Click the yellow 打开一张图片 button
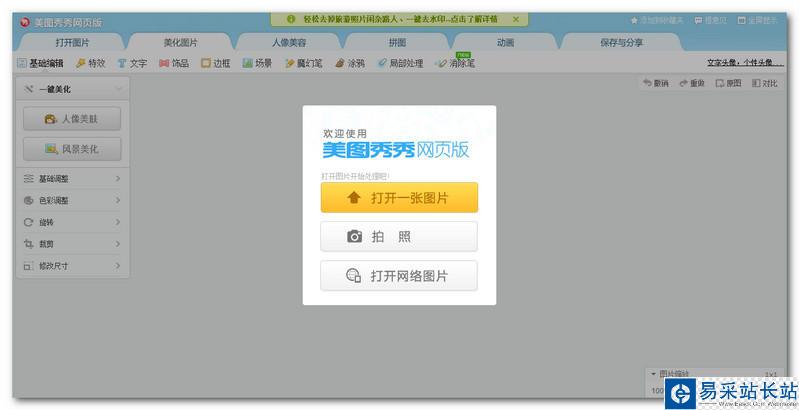 [x=399, y=198]
